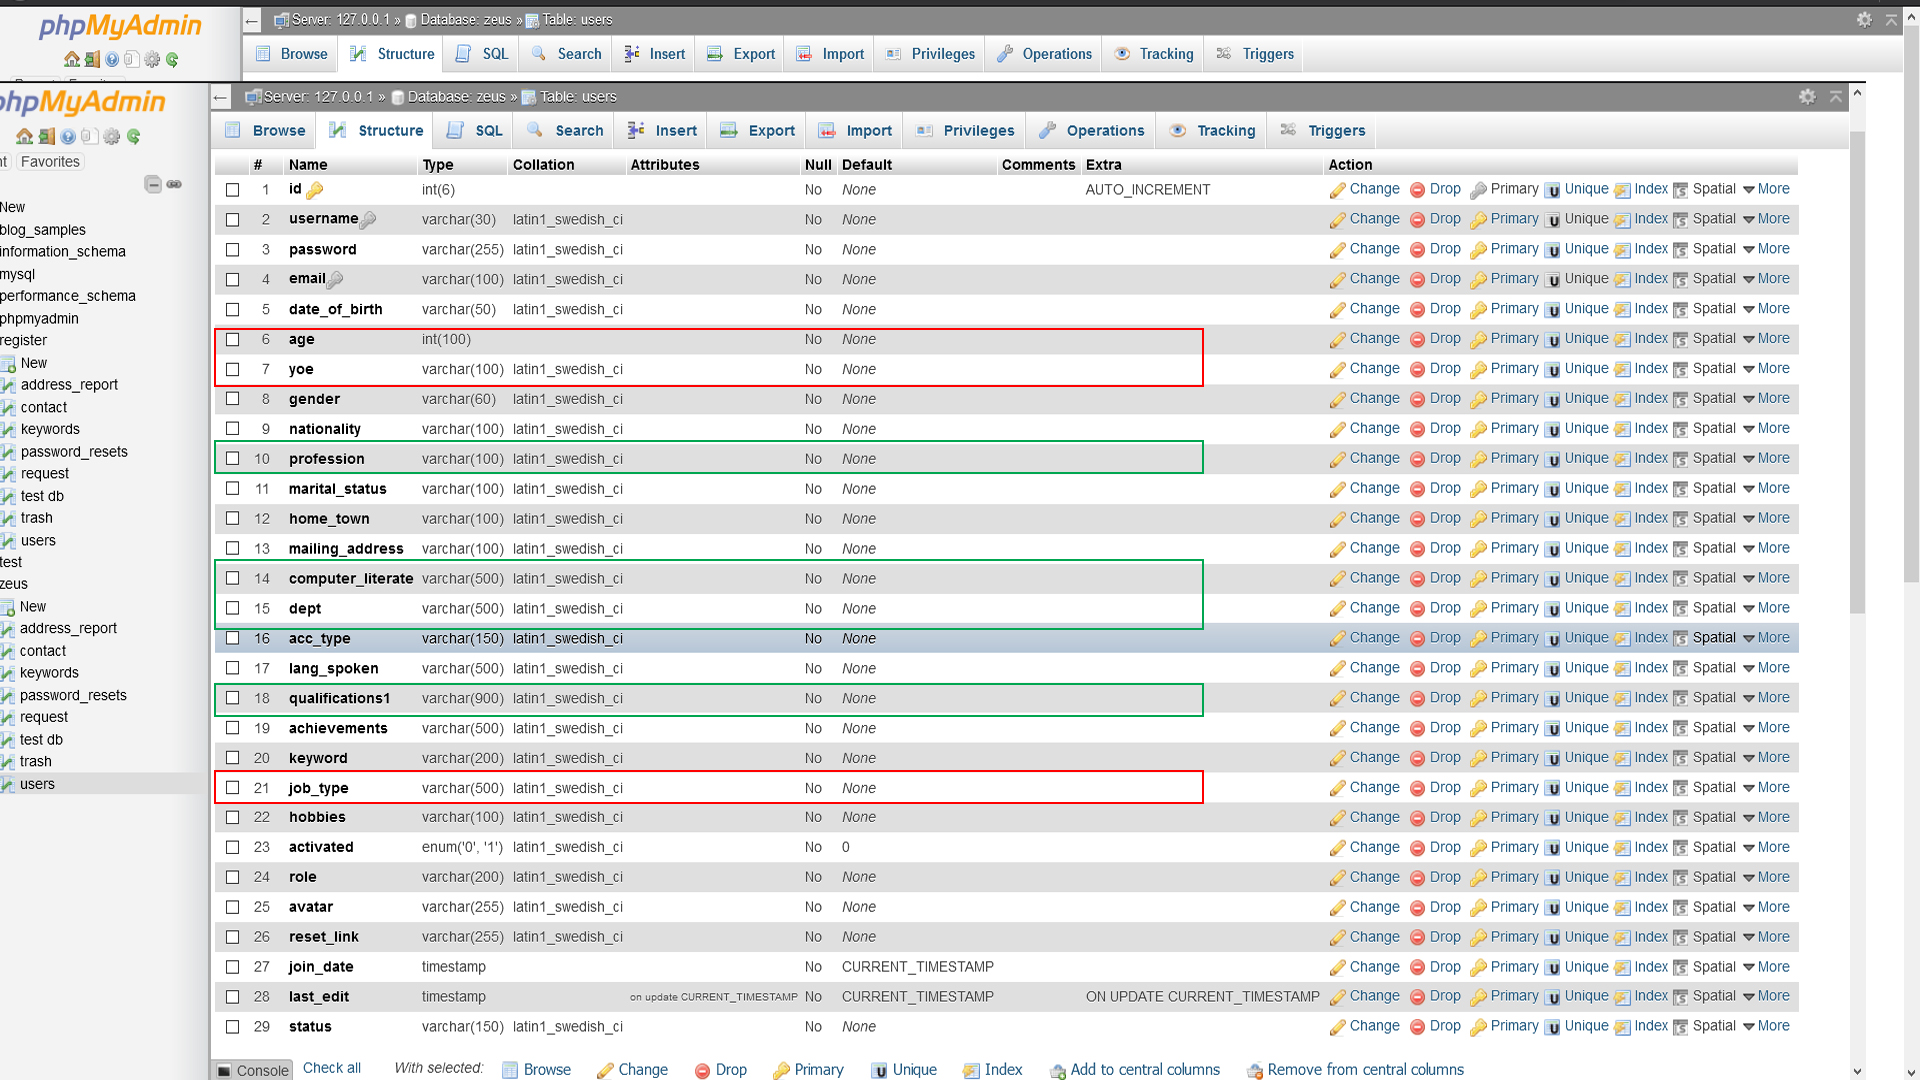The image size is (1920, 1080).
Task: Click the back arrow left of front window breadcrumb
Action: coord(221,97)
